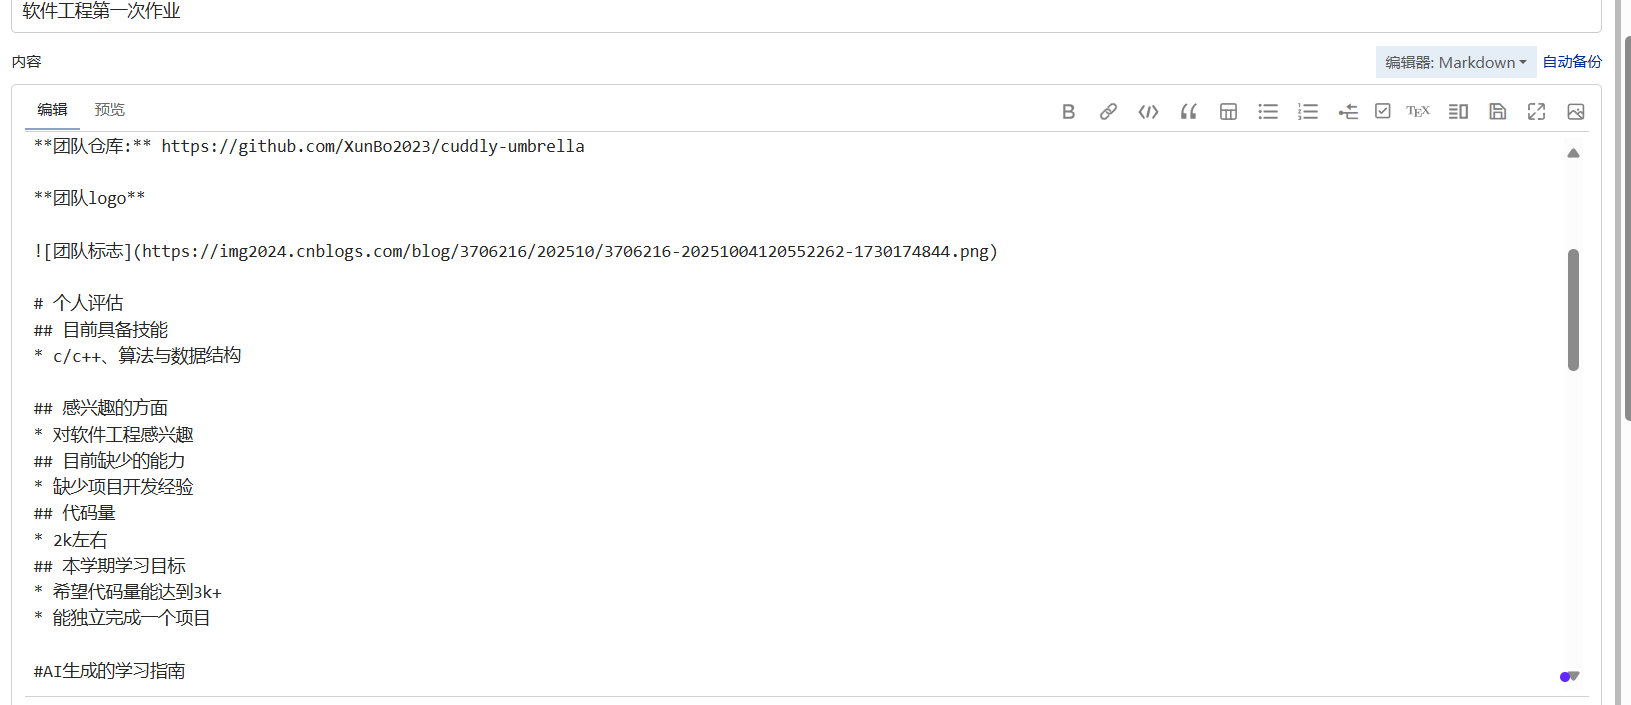1631x705 pixels.
Task: Insert a hyperlink using the link icon
Action: 1108,112
